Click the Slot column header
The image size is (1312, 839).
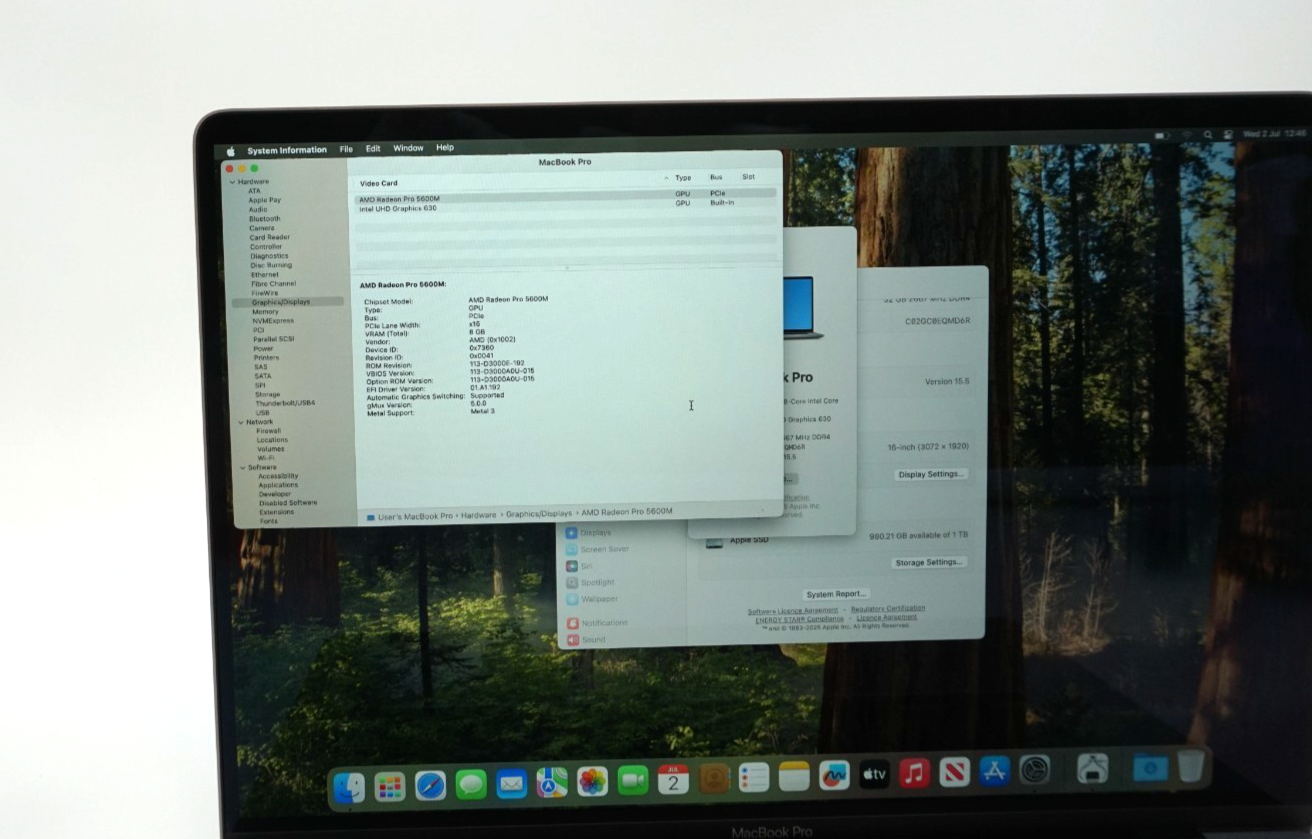748,177
